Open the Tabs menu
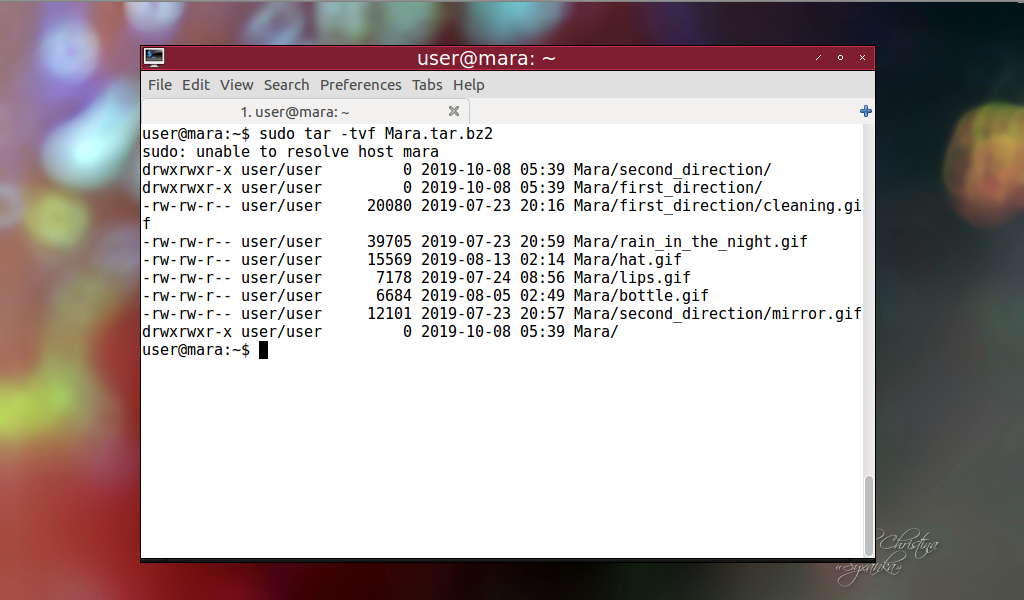 (x=427, y=85)
